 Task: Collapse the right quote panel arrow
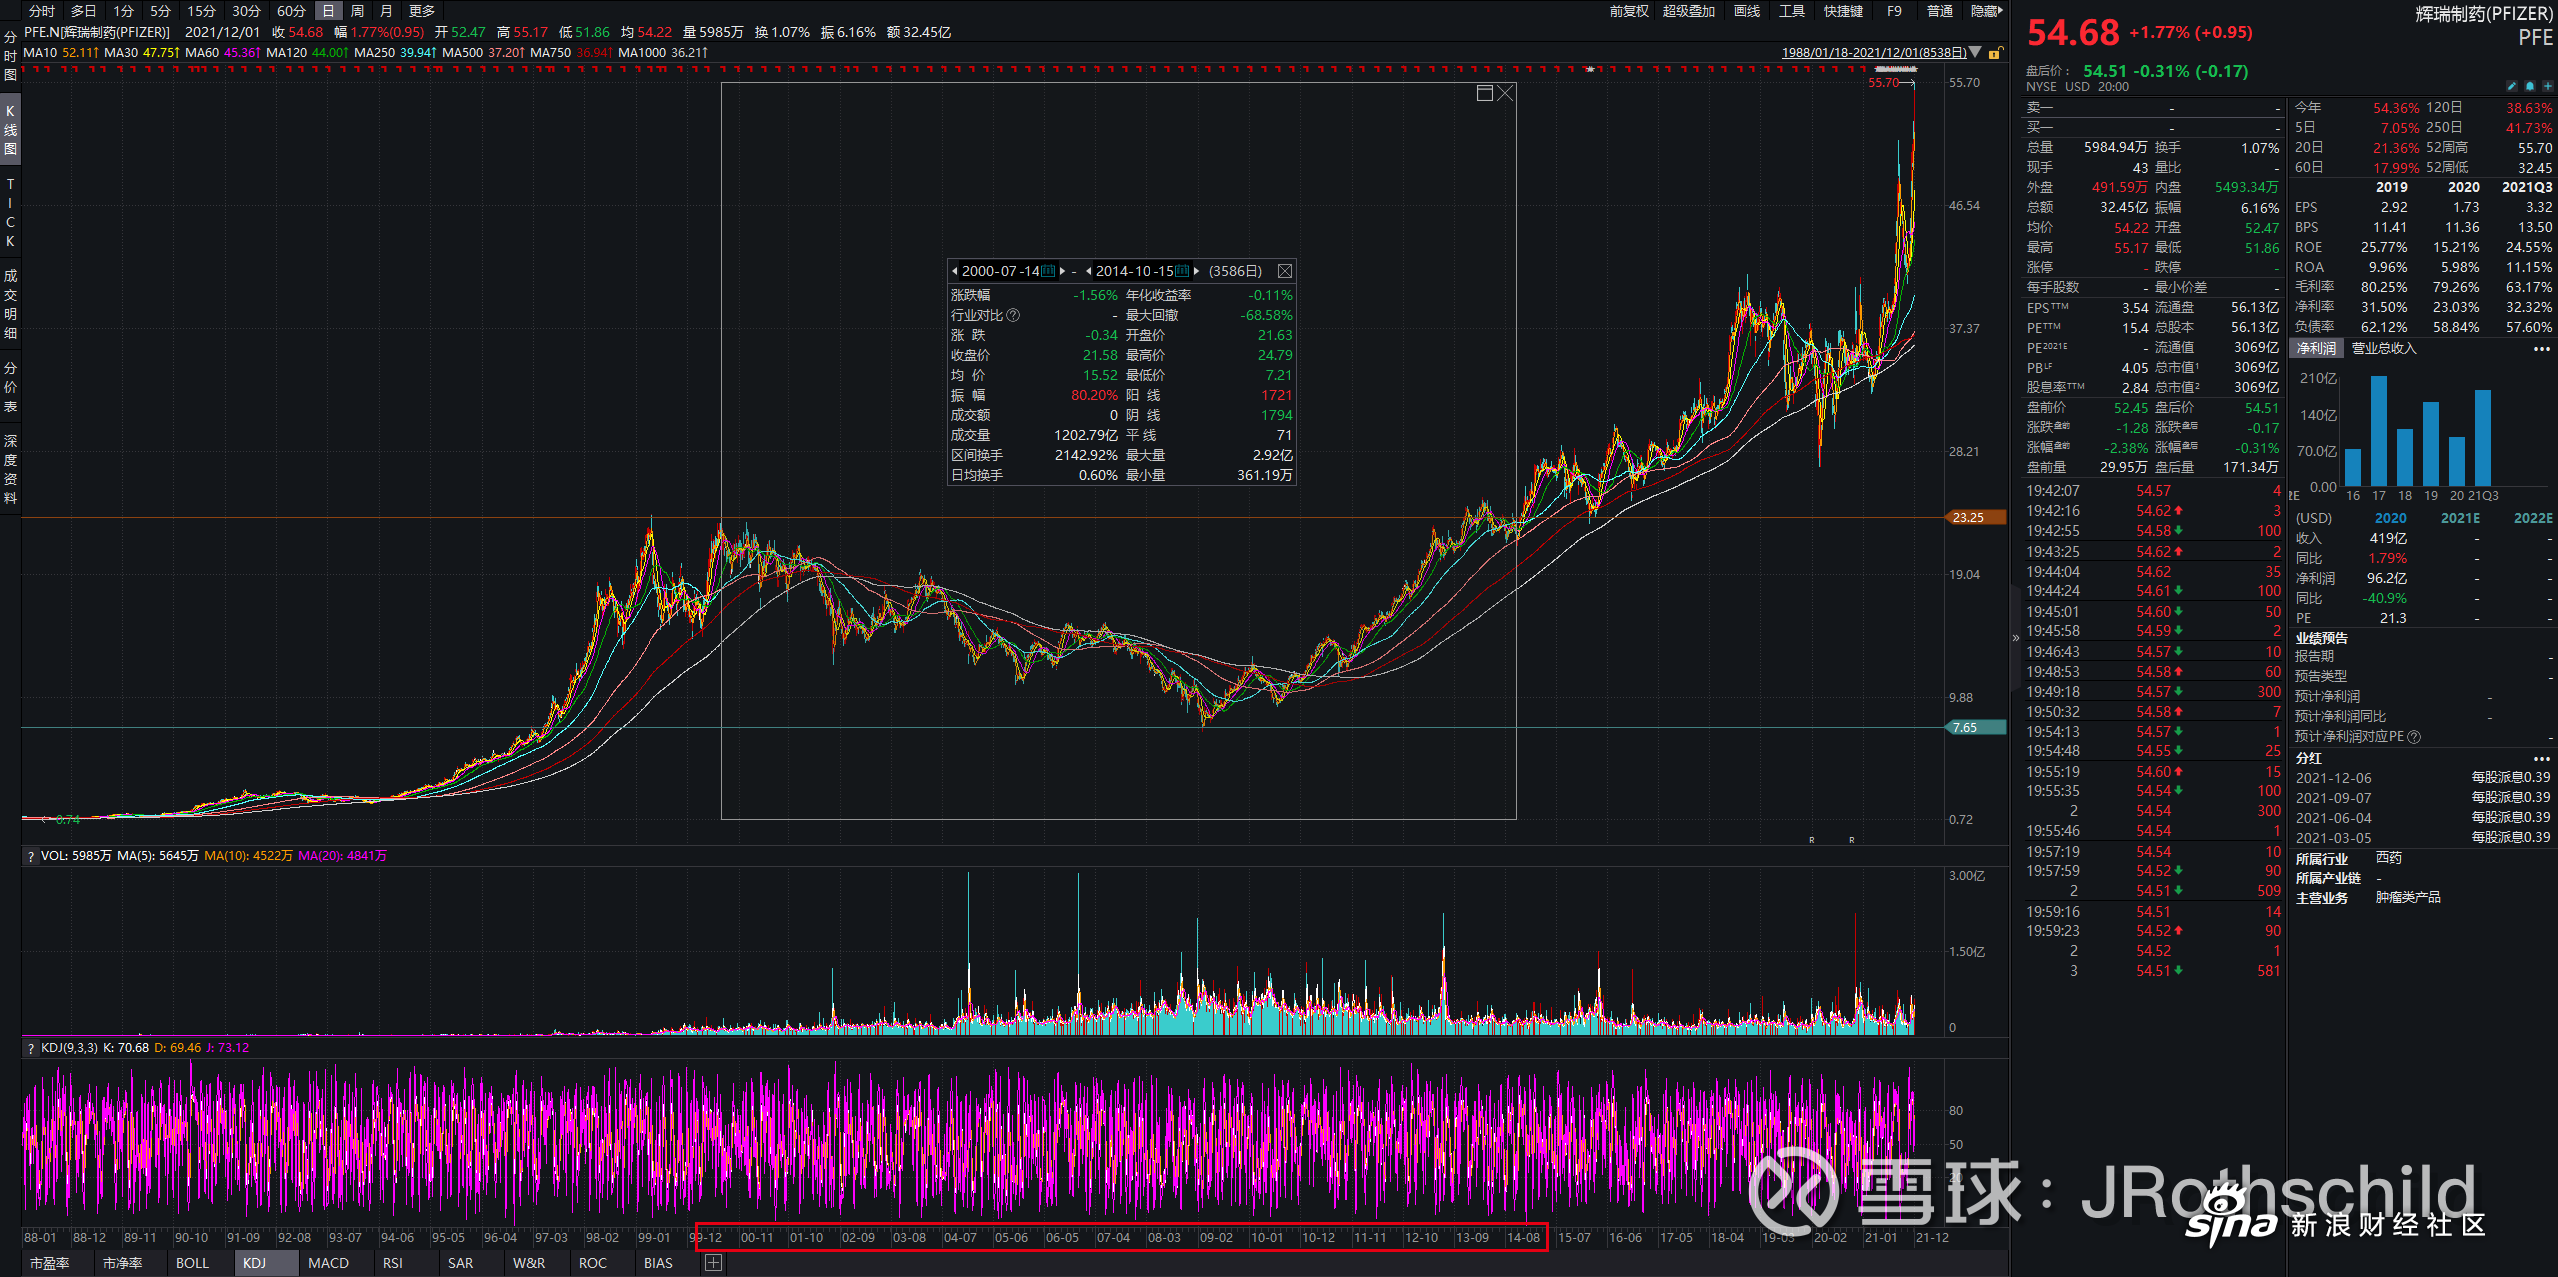2015,637
